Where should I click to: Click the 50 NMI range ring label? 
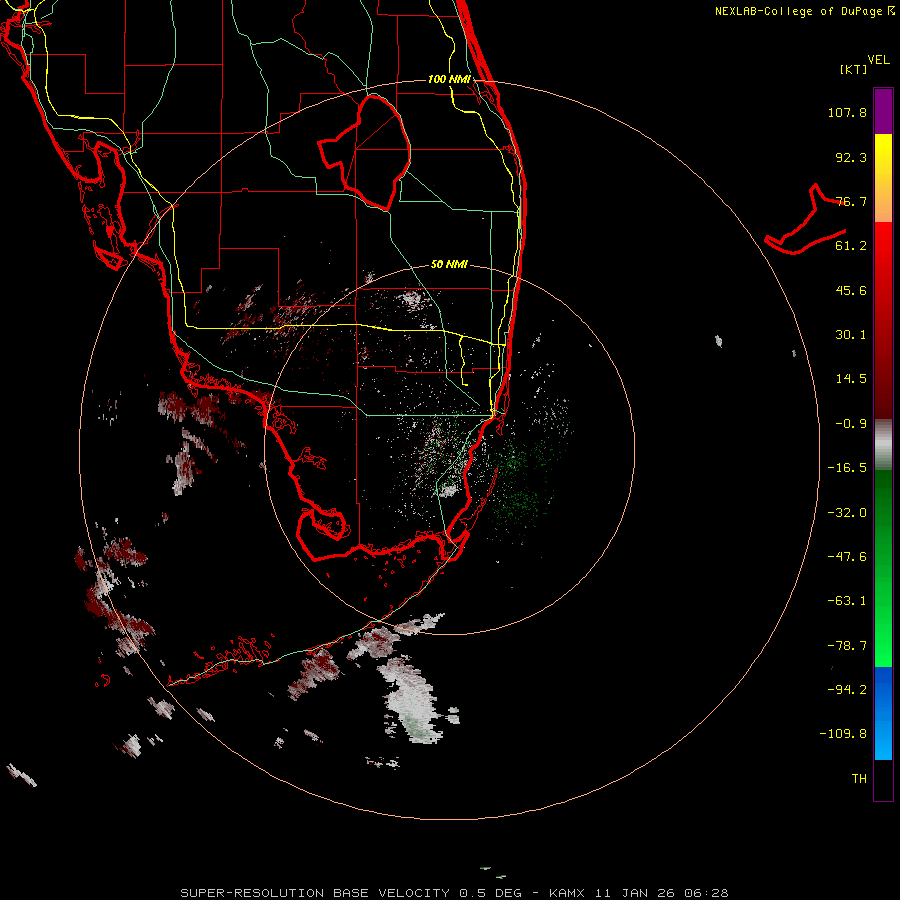pyautogui.click(x=449, y=264)
